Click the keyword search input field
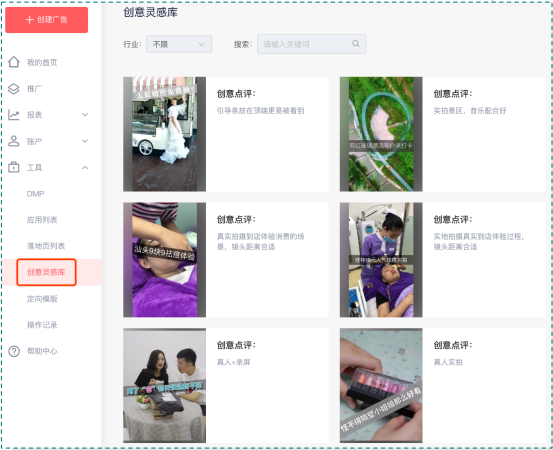 pos(312,44)
